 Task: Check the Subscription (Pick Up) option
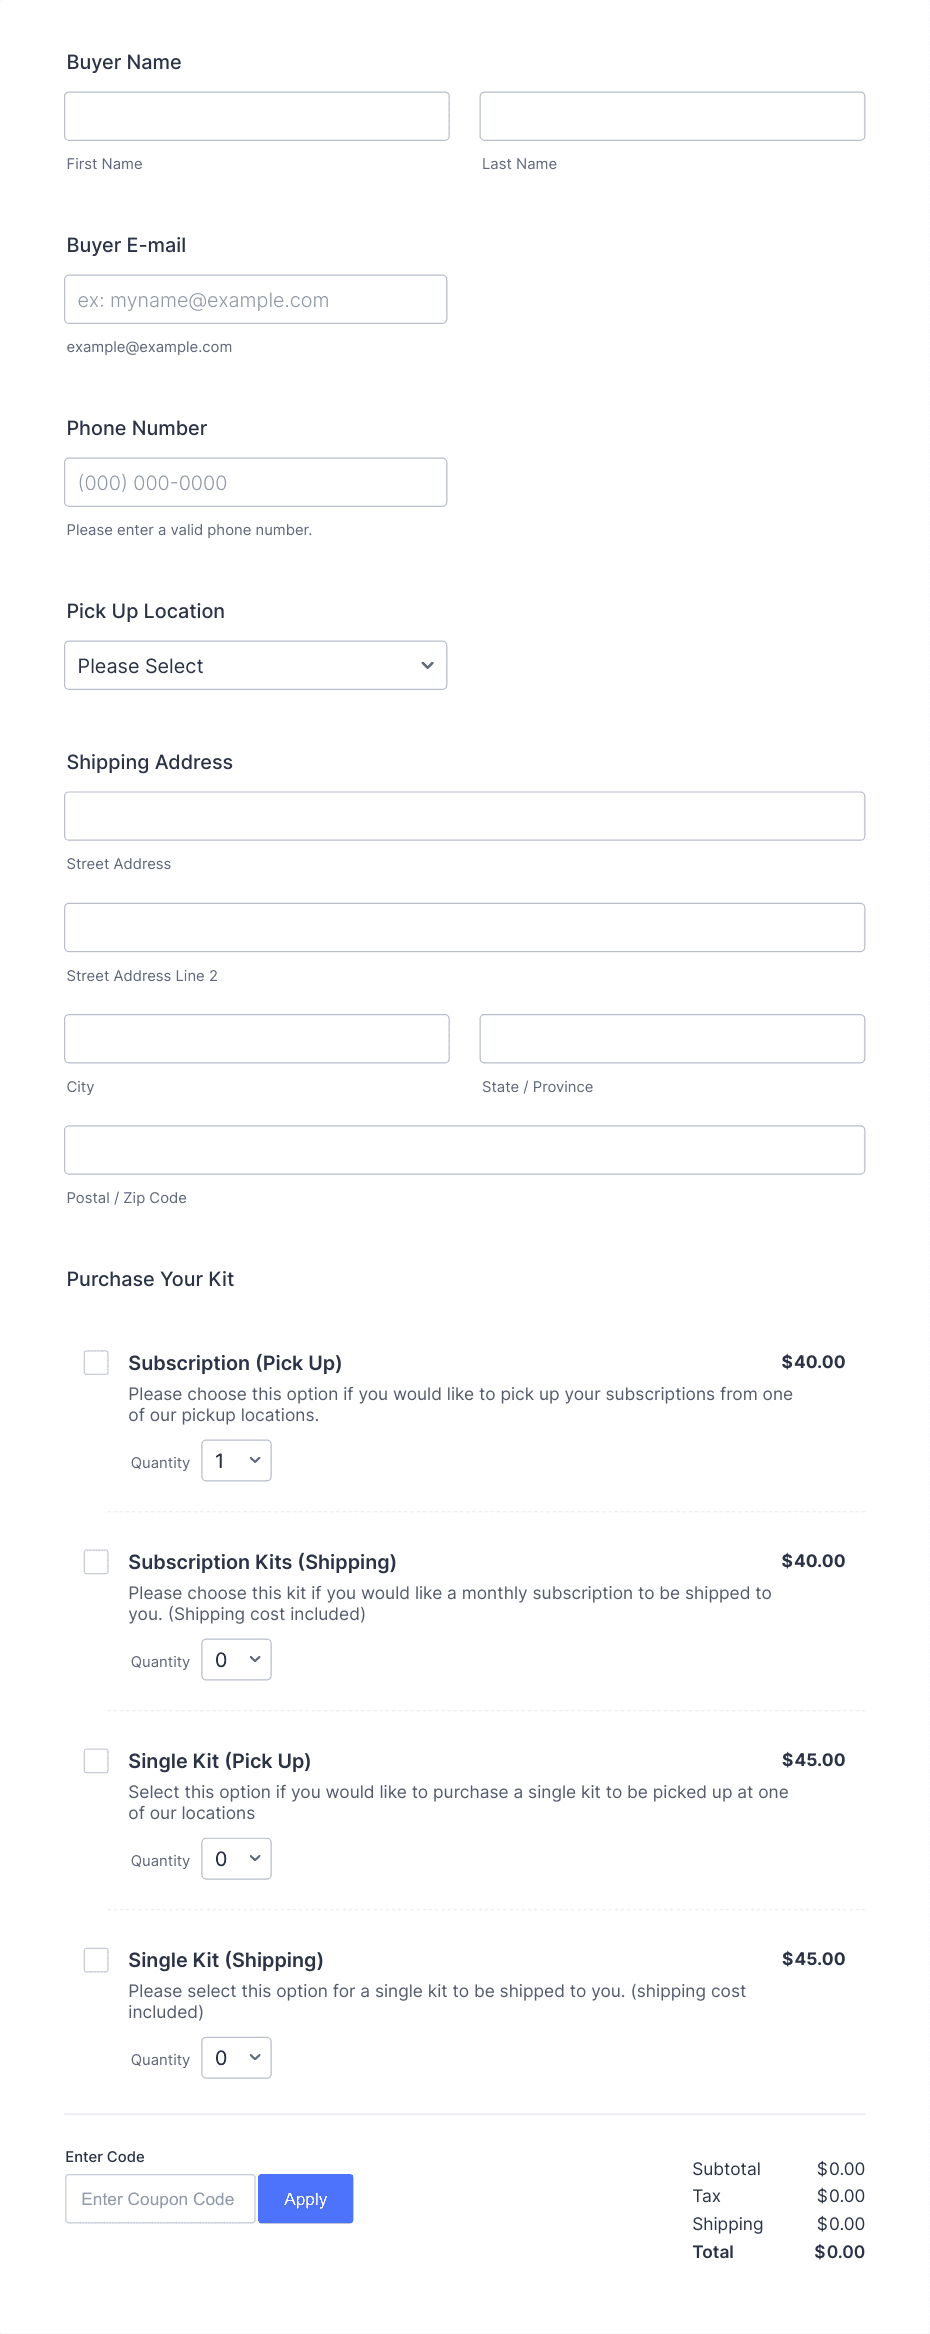pyautogui.click(x=96, y=1362)
